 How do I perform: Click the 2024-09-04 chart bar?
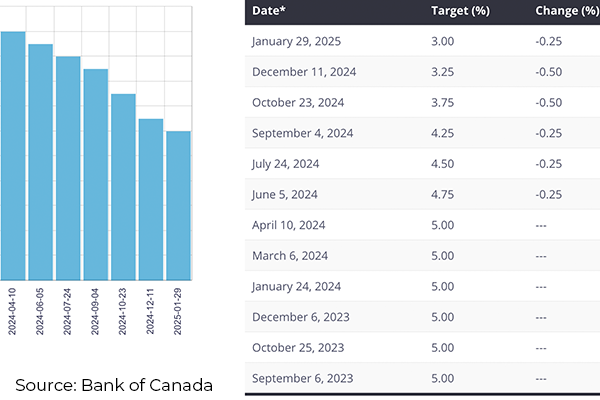95,174
